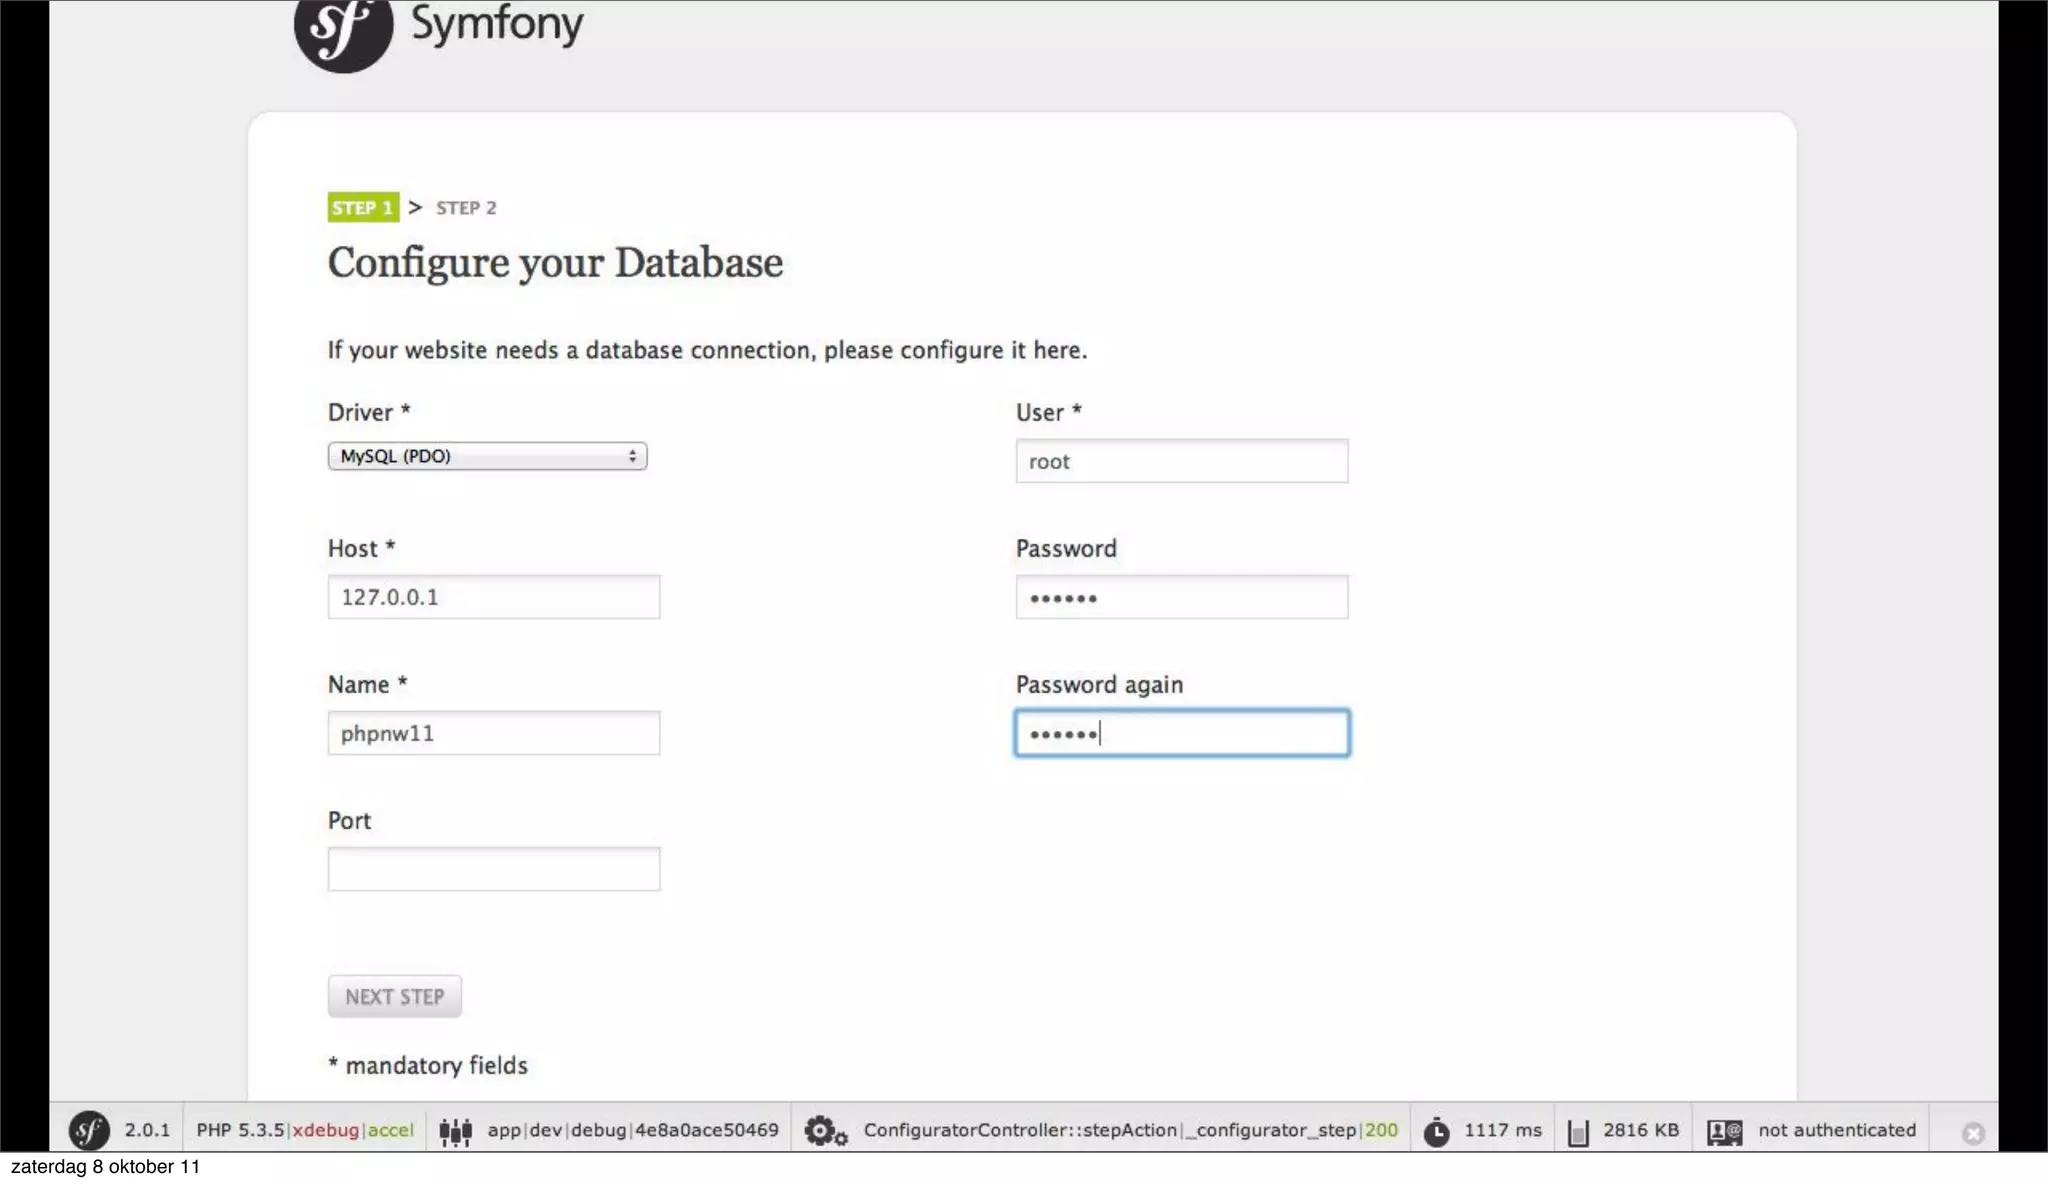Image resolution: width=2048 pixels, height=1184 pixels.
Task: Click the Symfony logo at page top
Action: pos(343,30)
